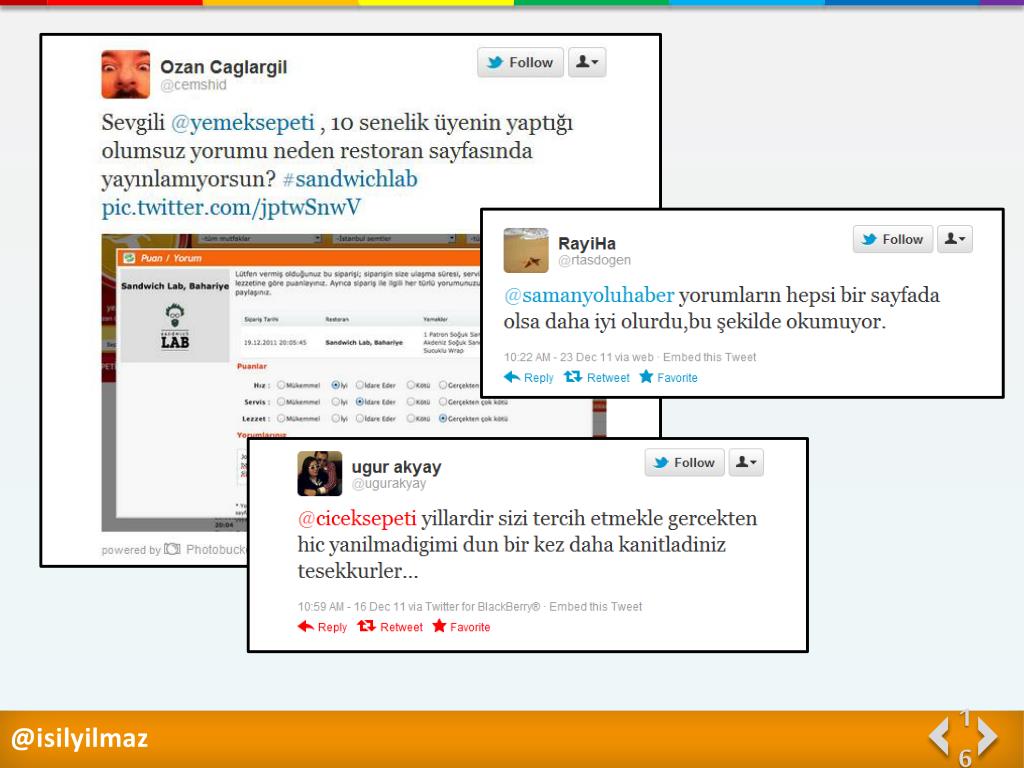Select Mükemmel for Hız rating
Screen dimensions: 1024x768
point(281,385)
